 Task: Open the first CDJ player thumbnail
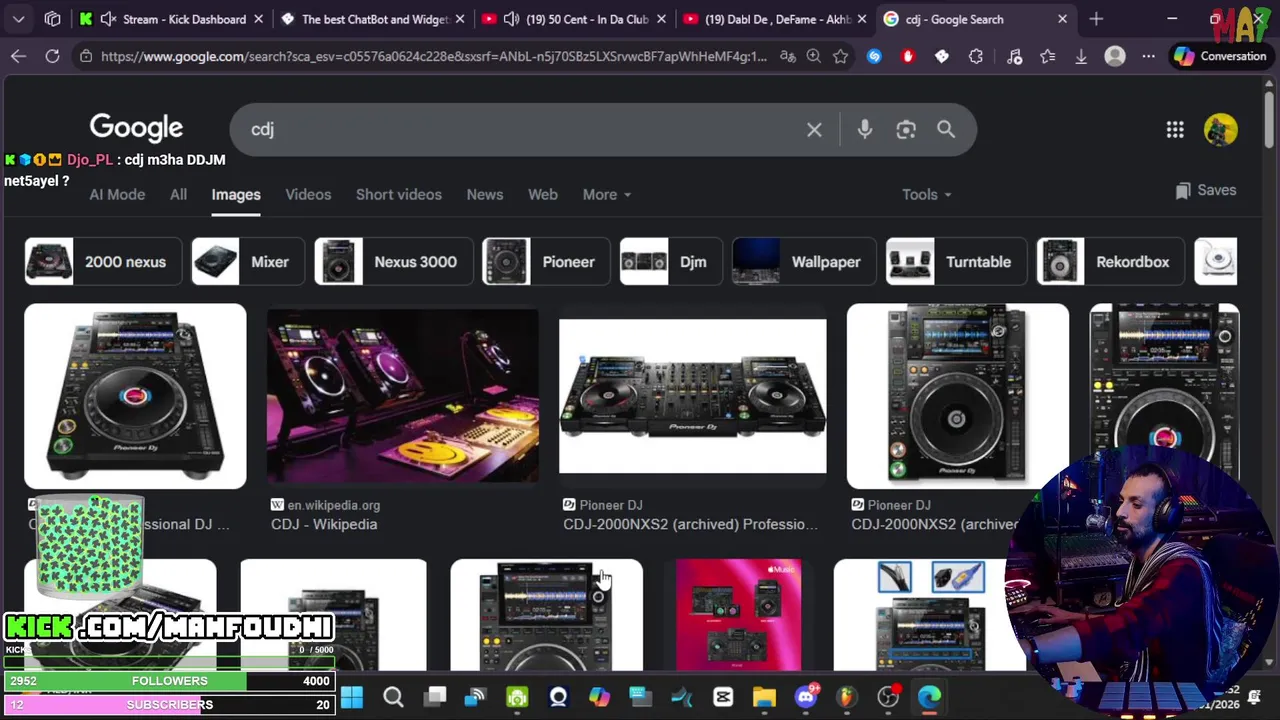coord(135,396)
